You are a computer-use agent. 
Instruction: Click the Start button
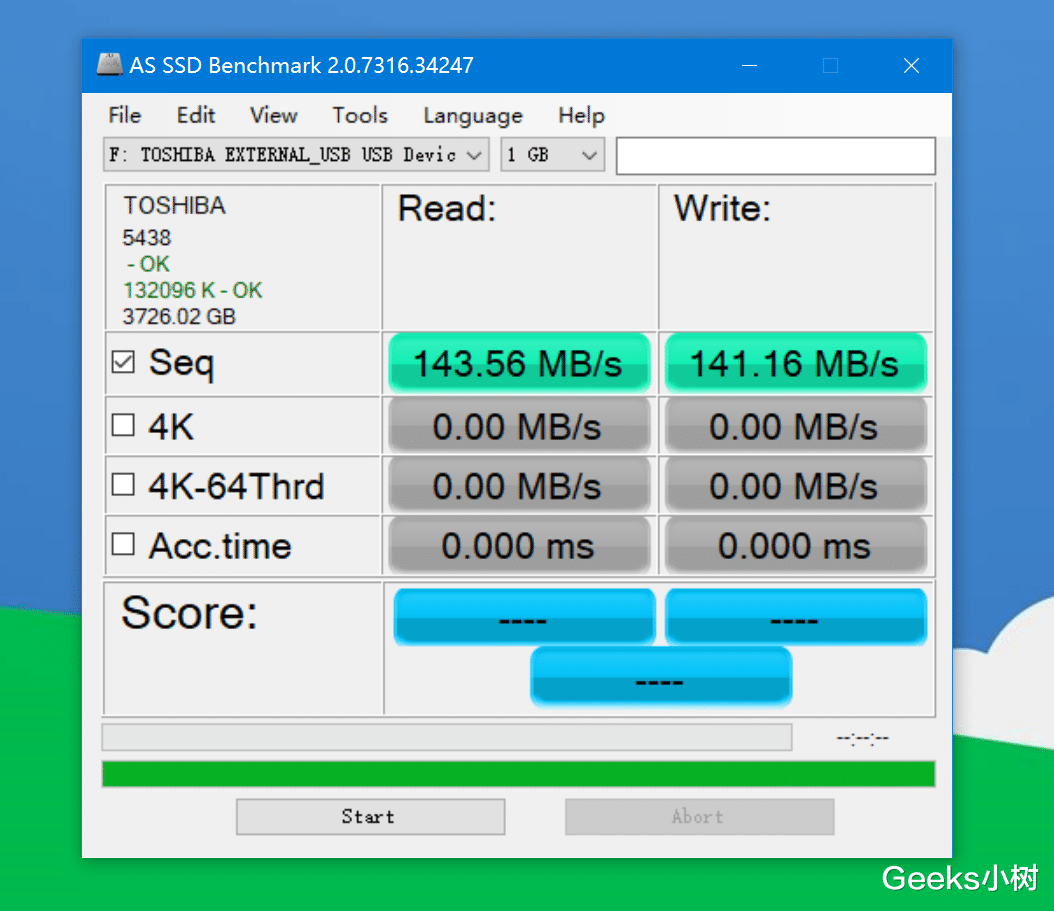pos(370,817)
